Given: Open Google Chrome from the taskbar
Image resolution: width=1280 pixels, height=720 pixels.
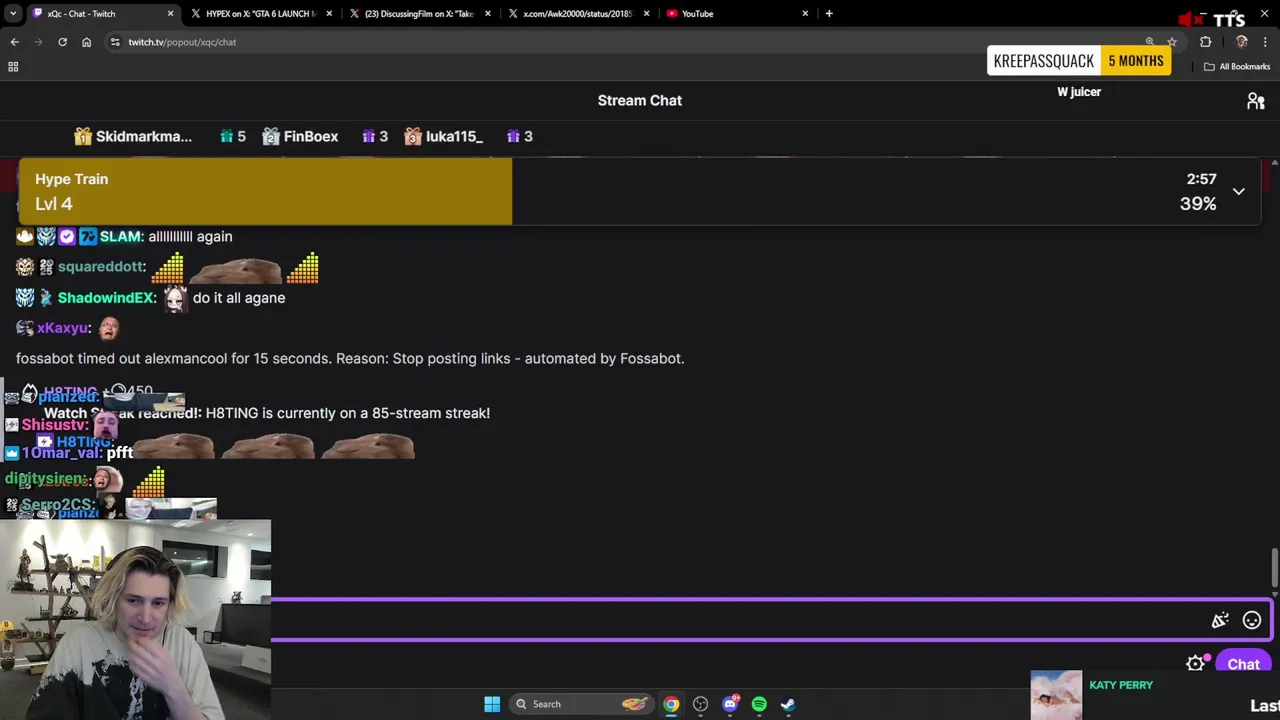Looking at the screenshot, I should (x=671, y=704).
